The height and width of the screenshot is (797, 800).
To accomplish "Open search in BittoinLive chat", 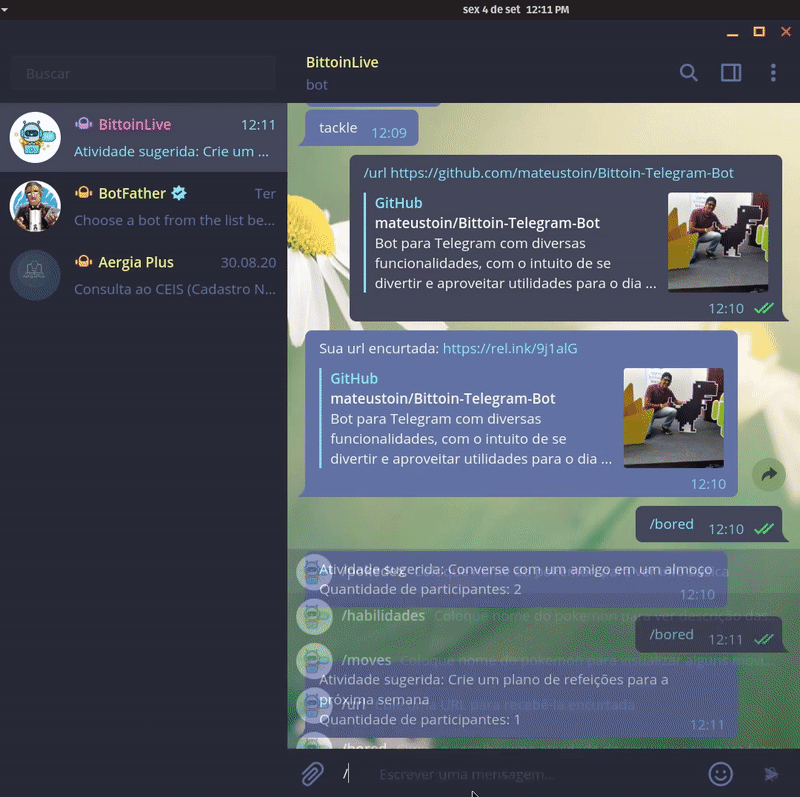I will coord(688,72).
